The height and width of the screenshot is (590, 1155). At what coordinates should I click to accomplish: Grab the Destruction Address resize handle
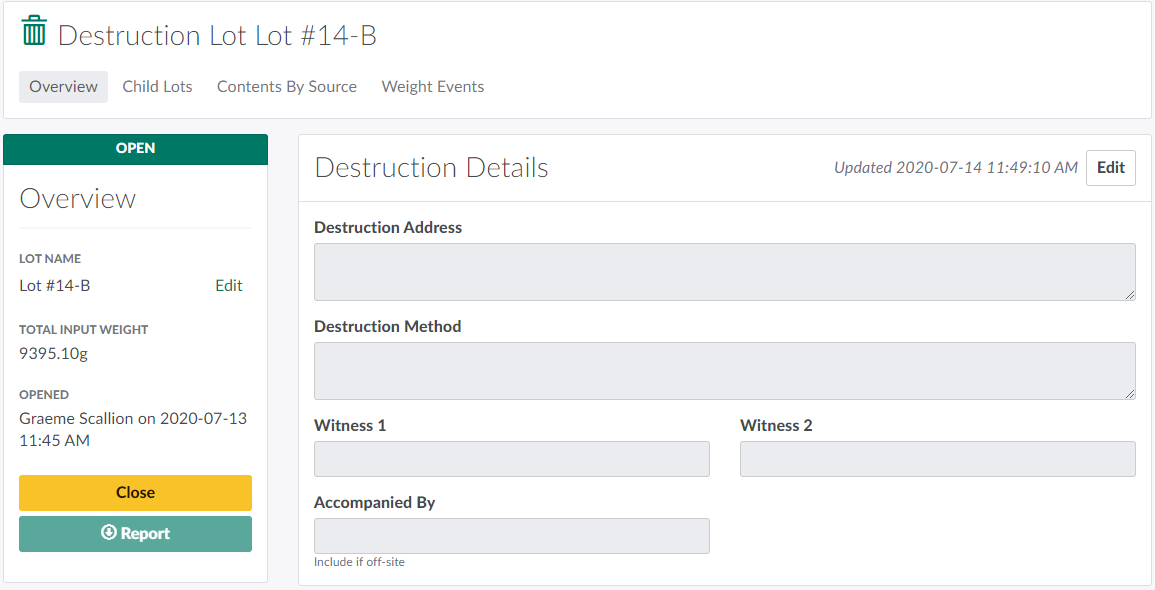coord(1130,295)
